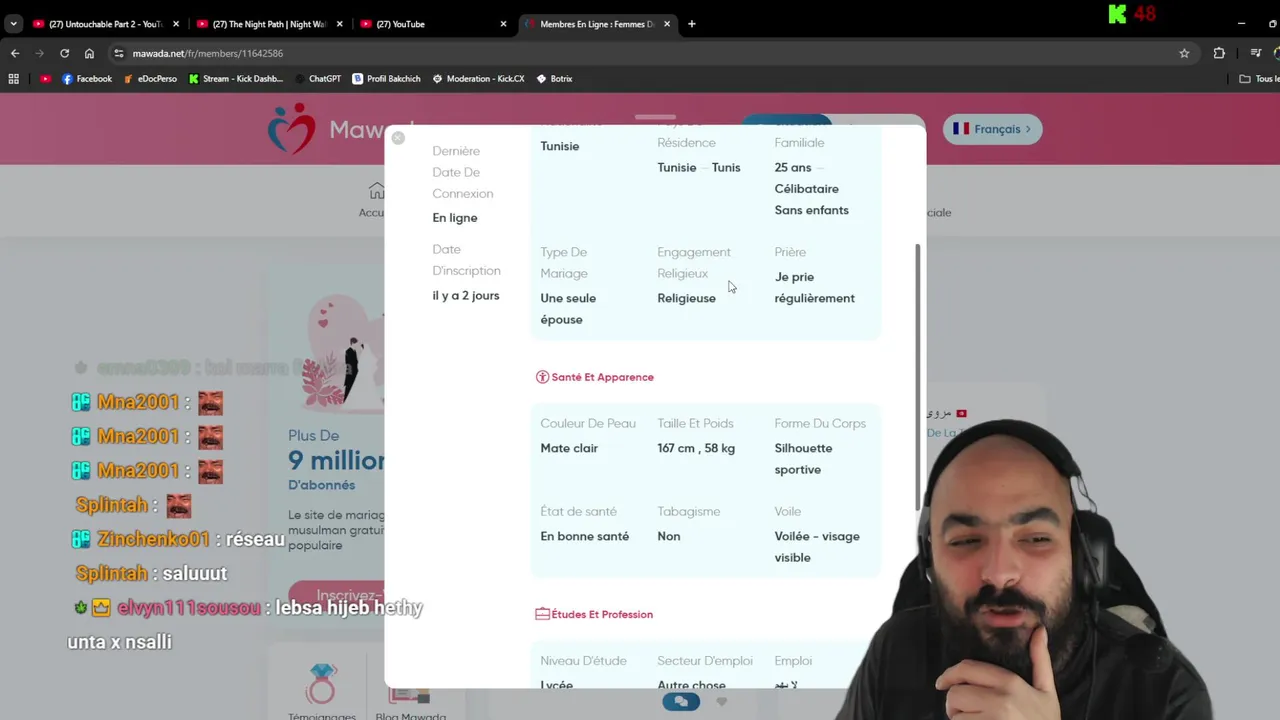Click the 'Mate clair' skin color value

569,448
